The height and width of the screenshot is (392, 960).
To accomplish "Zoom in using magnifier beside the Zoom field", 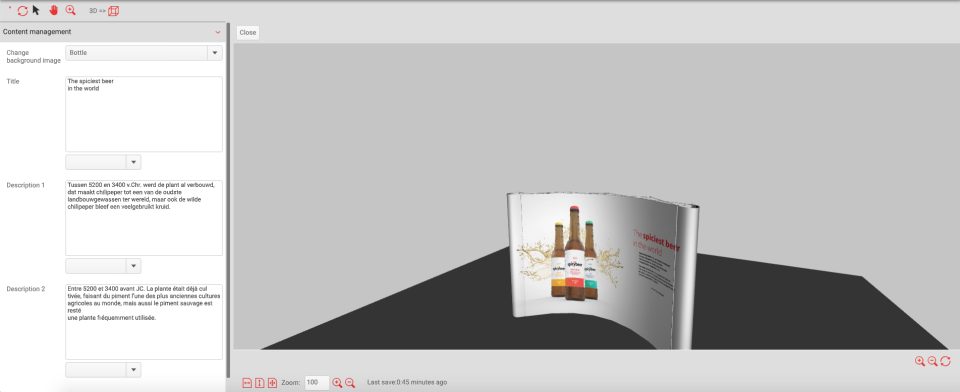I will tap(337, 382).
